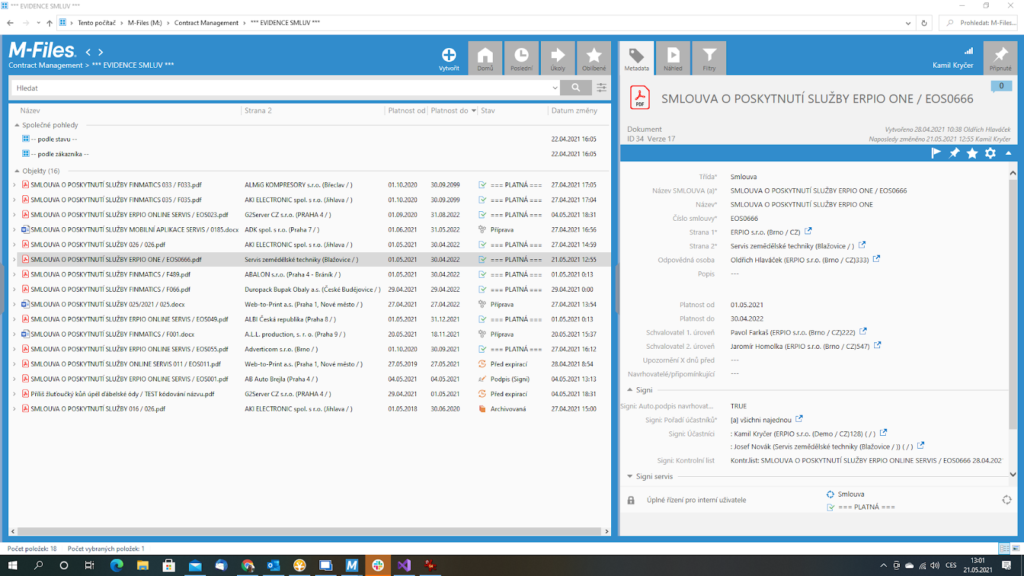Screen dimensions: 1024x576
Task: Switch to the Náhled preview tab
Action: coord(675,58)
